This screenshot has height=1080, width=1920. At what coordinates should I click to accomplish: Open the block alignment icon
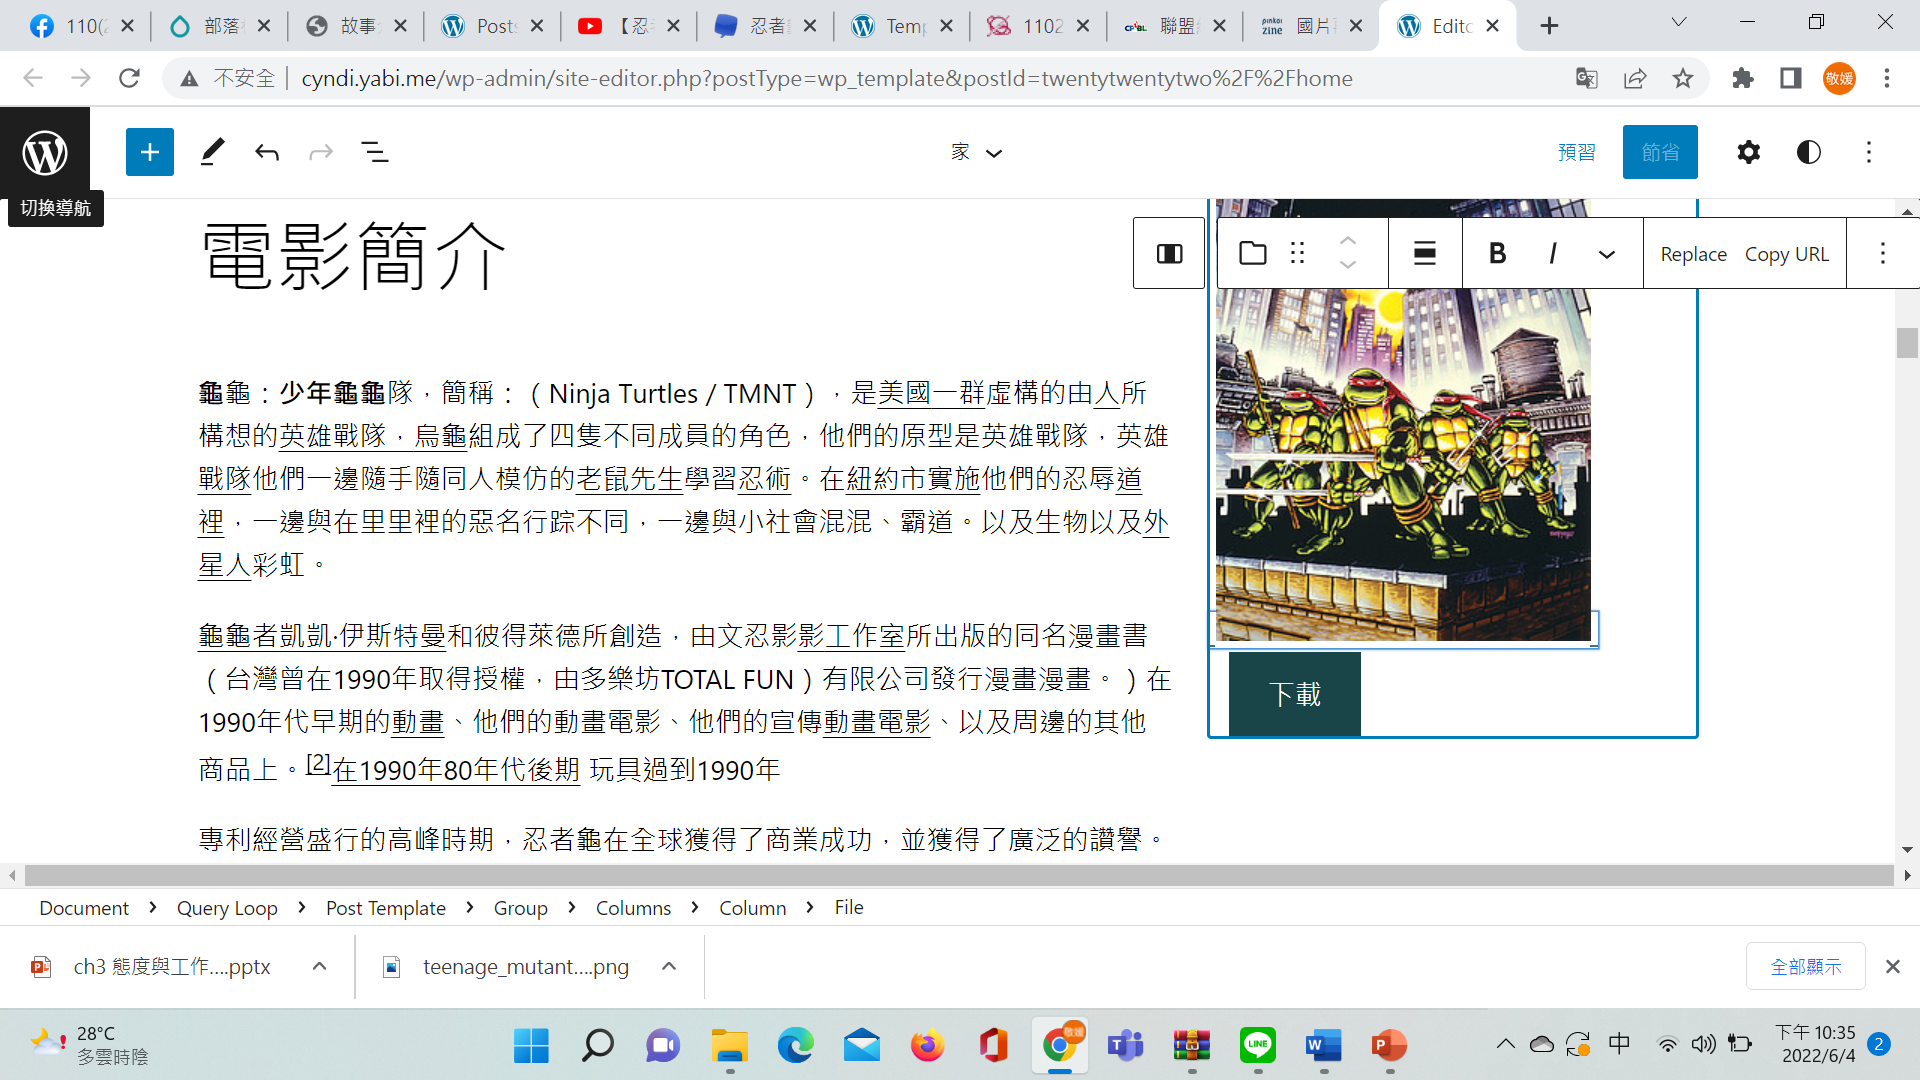tap(1424, 254)
